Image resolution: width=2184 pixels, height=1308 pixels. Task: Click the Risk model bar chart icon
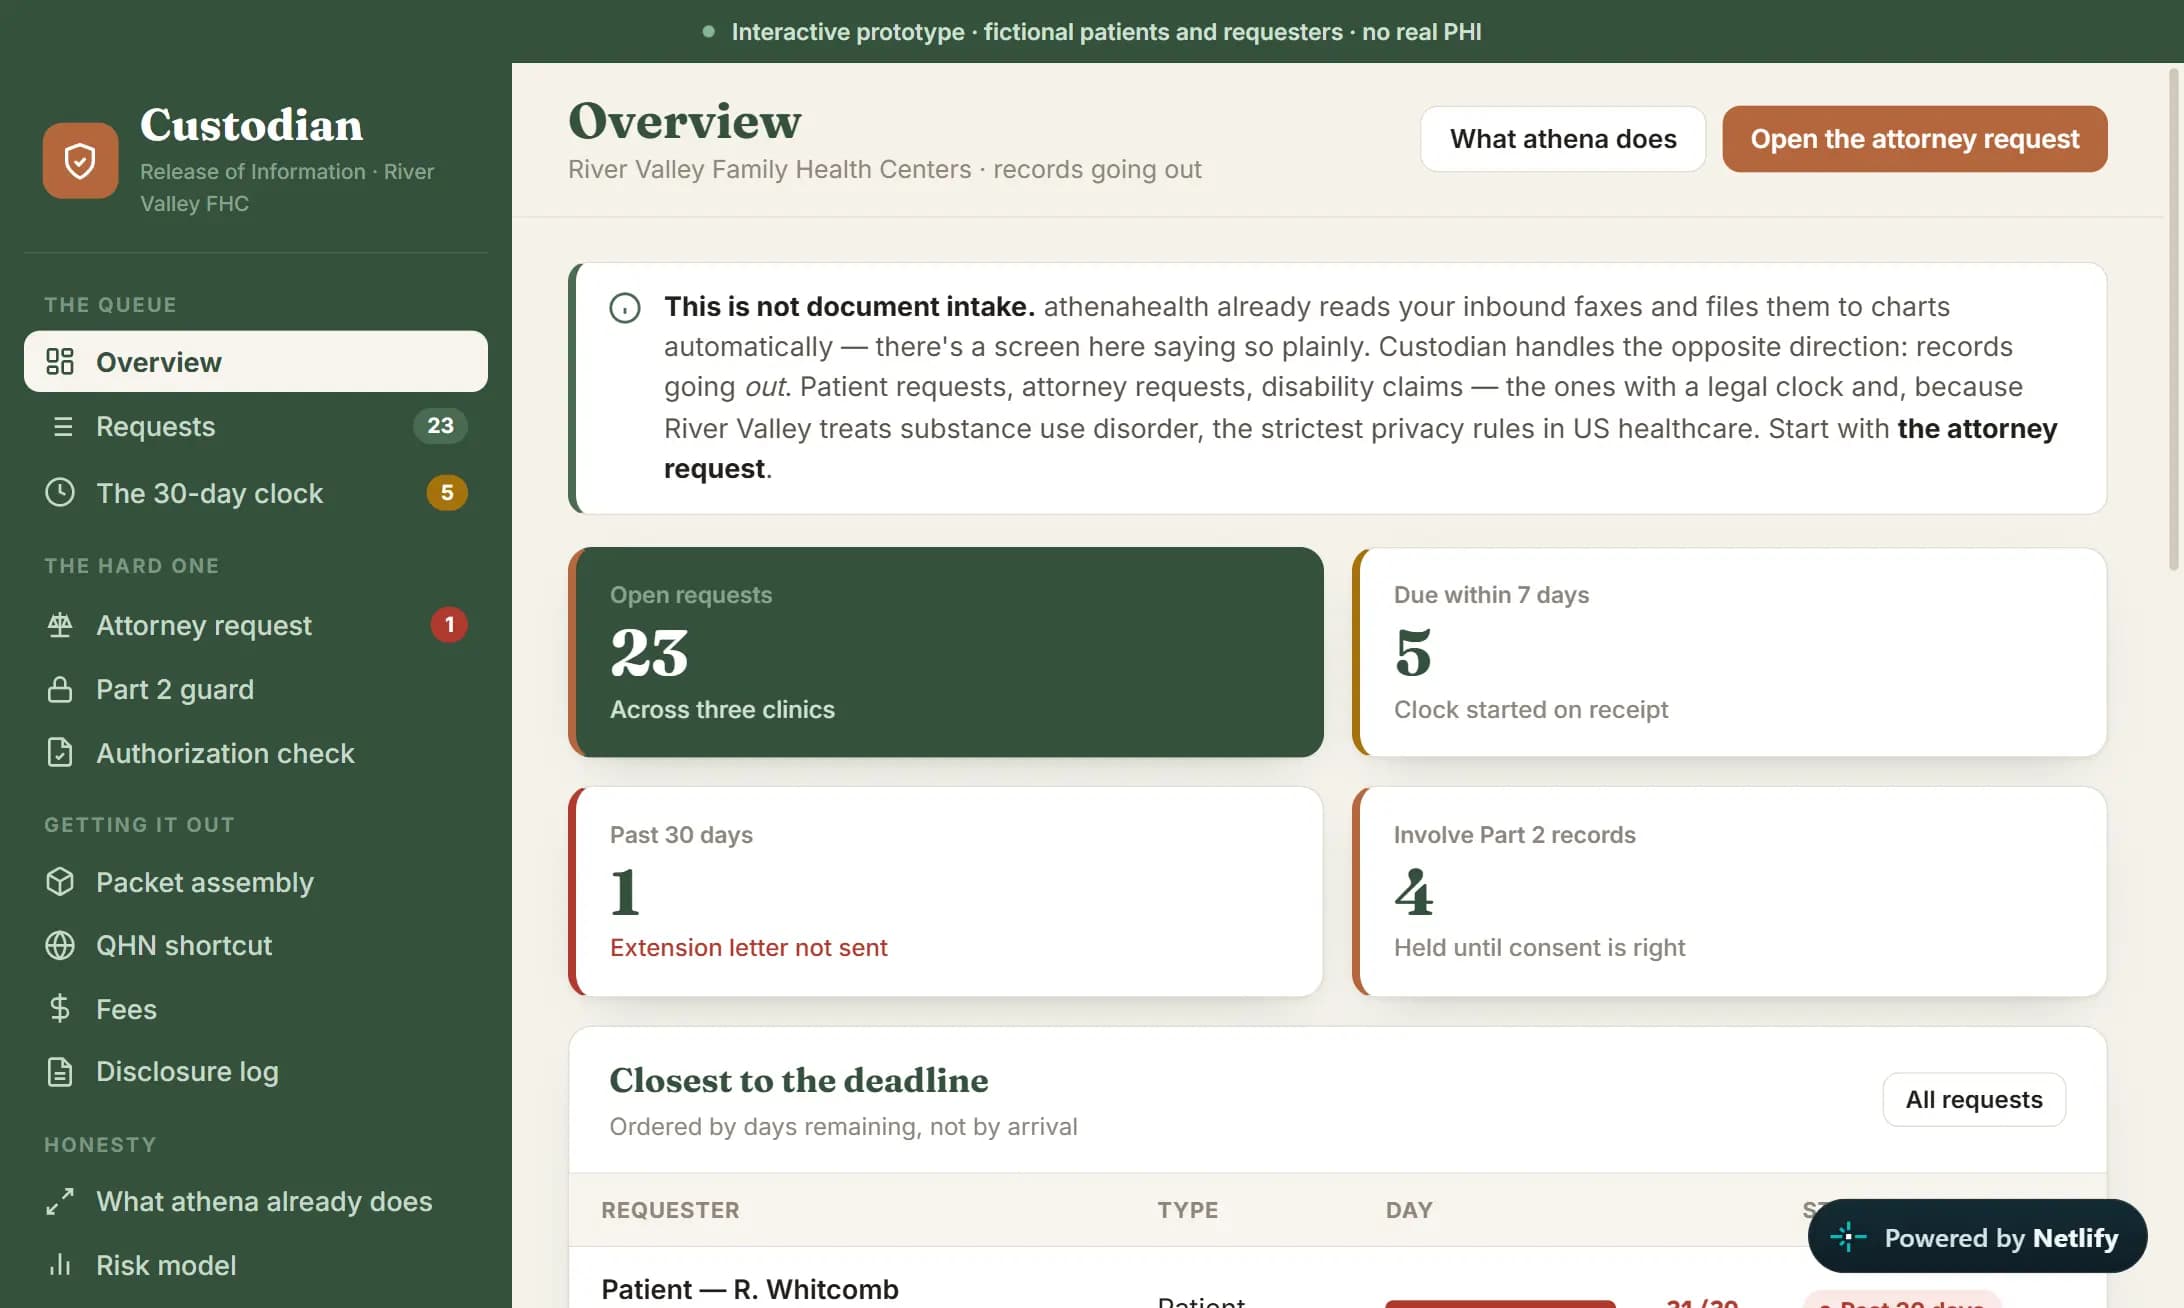point(60,1264)
